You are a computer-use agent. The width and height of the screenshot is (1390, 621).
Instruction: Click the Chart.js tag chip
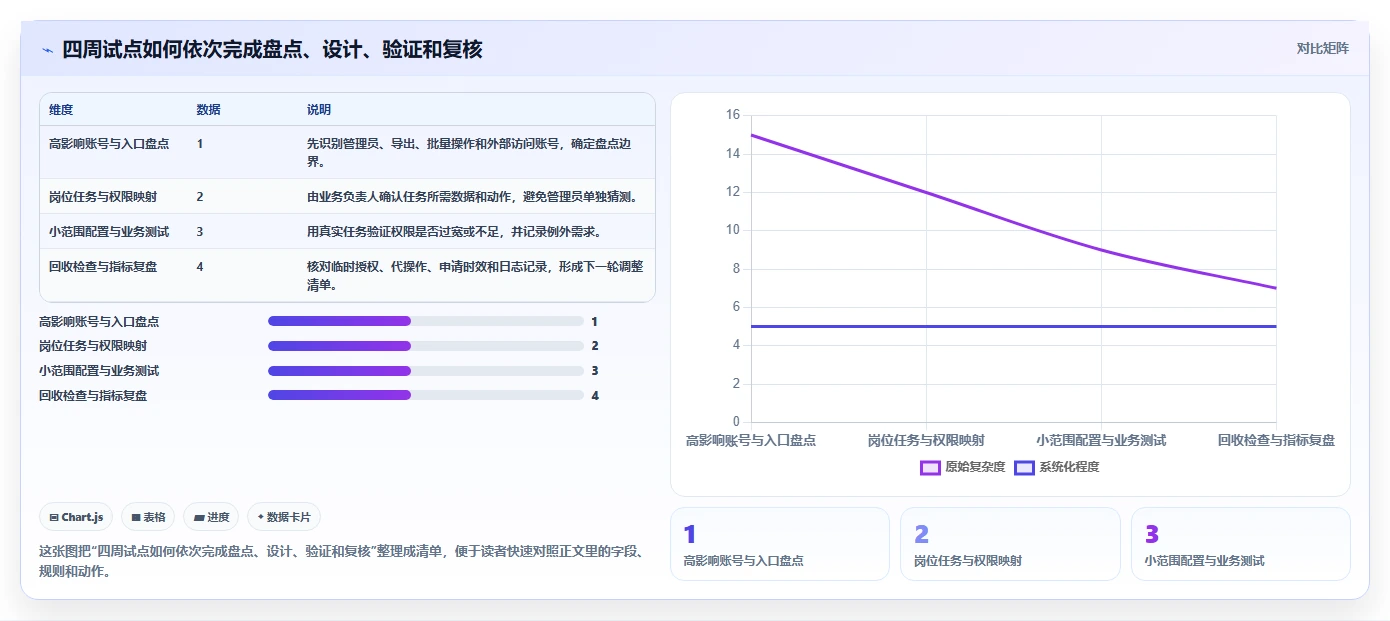tap(76, 517)
